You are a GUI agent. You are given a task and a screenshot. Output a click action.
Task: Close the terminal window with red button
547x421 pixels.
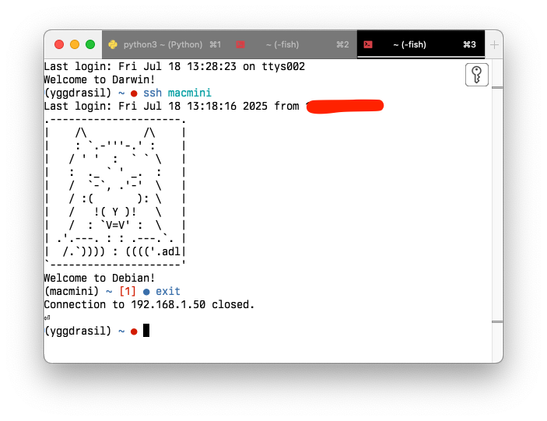(x=59, y=44)
